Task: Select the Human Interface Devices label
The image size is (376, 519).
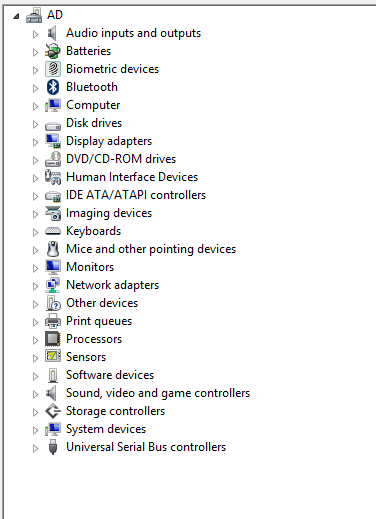Action: point(132,177)
